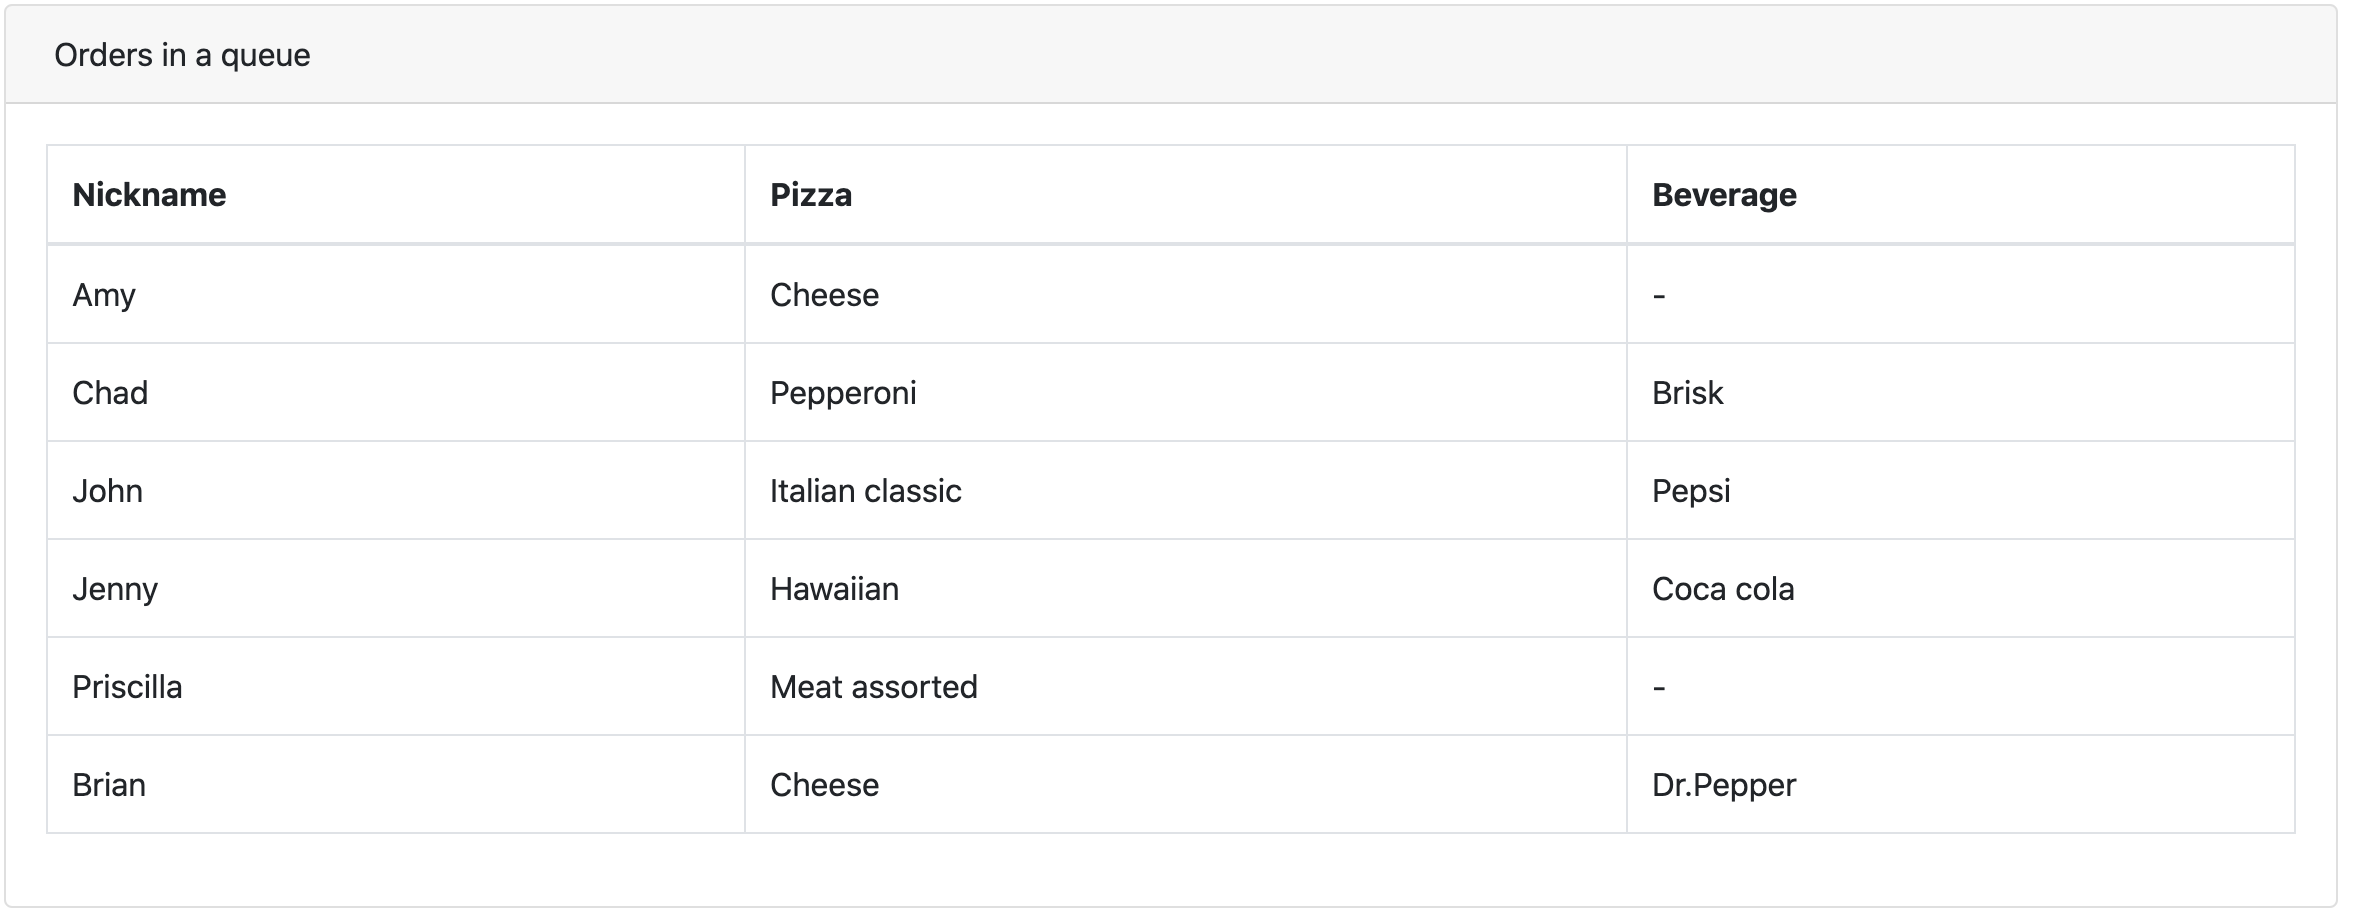Select the Coca cola beverage cell
This screenshot has width=2354, height=914.
click(x=1722, y=589)
